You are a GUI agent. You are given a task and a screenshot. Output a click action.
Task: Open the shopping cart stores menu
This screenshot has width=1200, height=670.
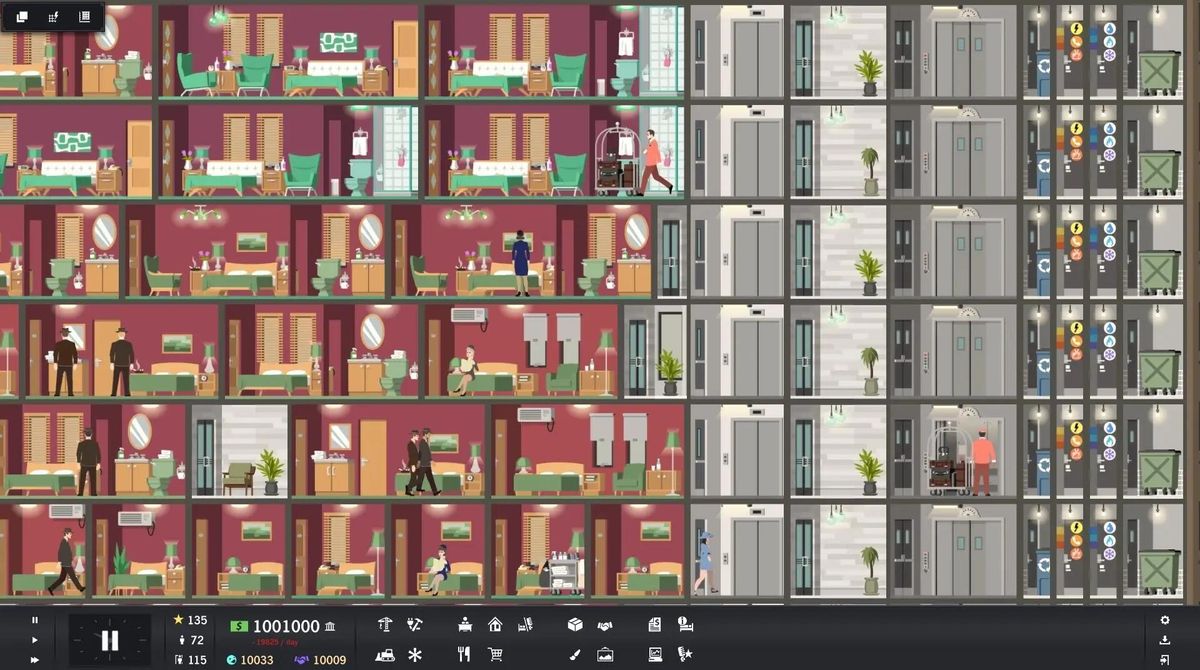pos(495,655)
